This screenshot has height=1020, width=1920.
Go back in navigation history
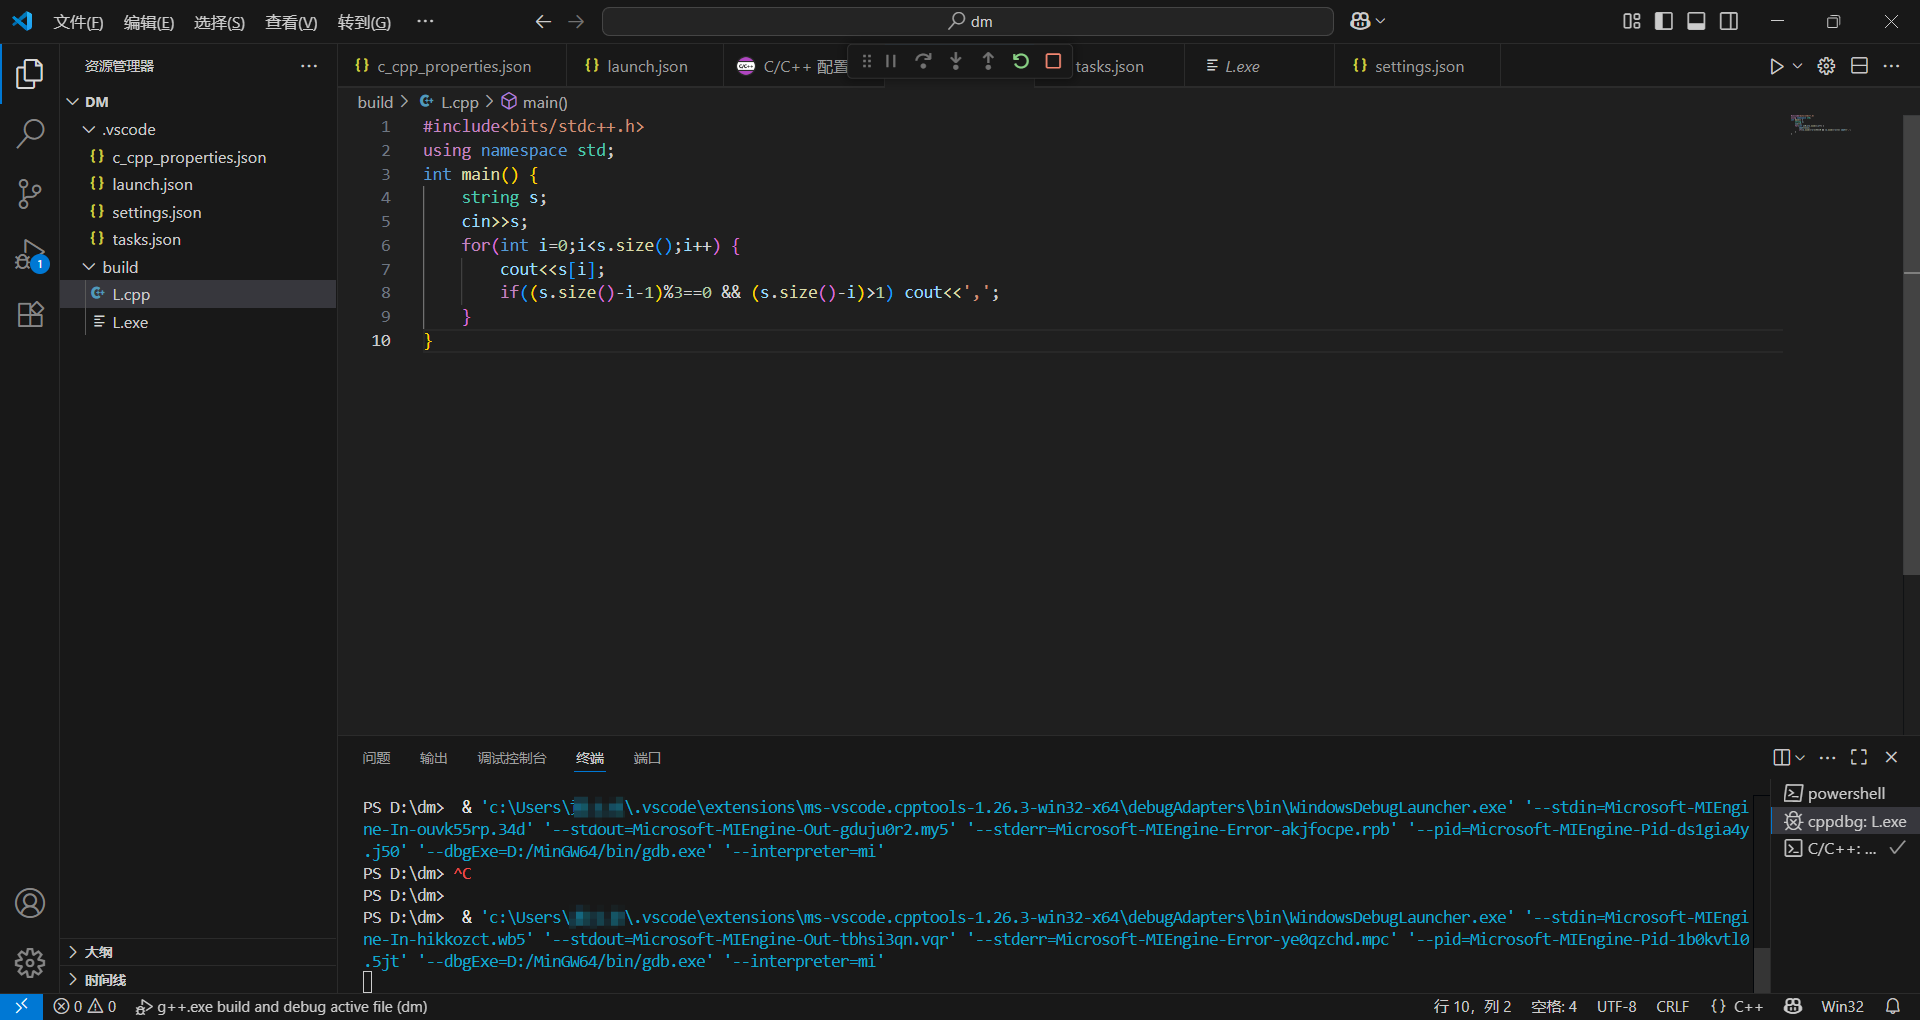tap(543, 21)
